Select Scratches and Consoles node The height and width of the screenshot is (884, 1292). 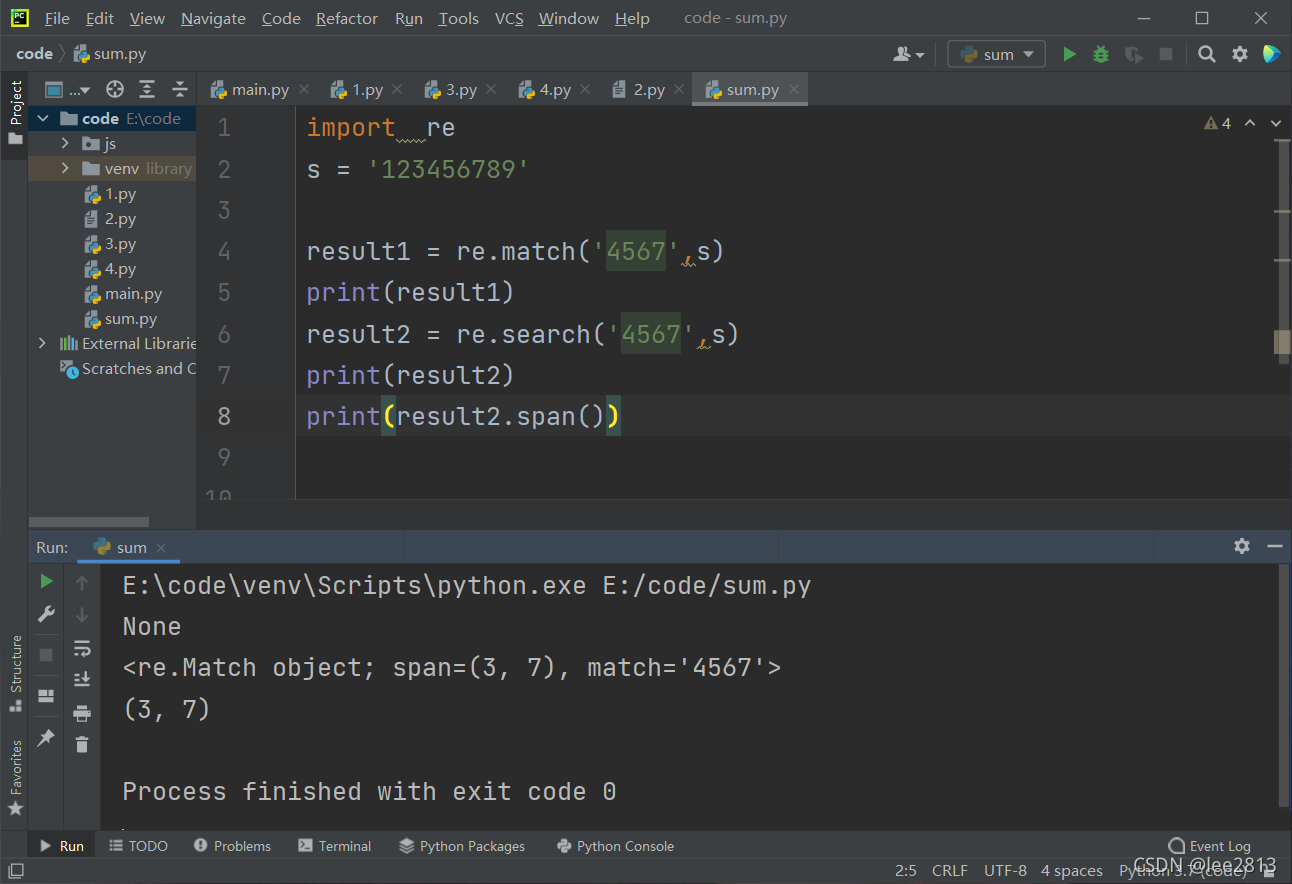(128, 368)
